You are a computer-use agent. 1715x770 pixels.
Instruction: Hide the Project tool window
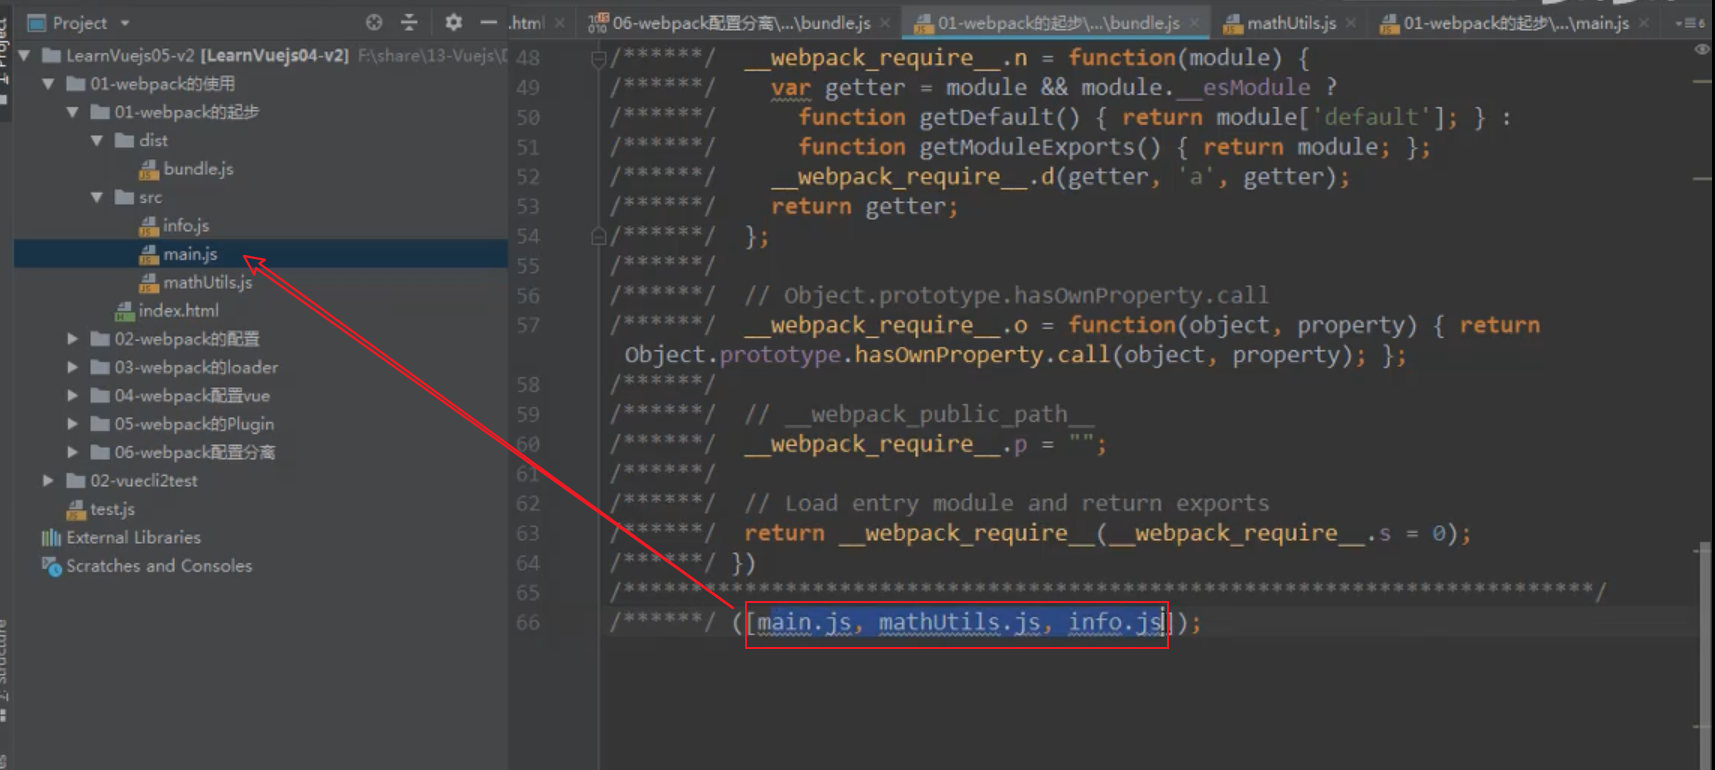click(x=488, y=22)
